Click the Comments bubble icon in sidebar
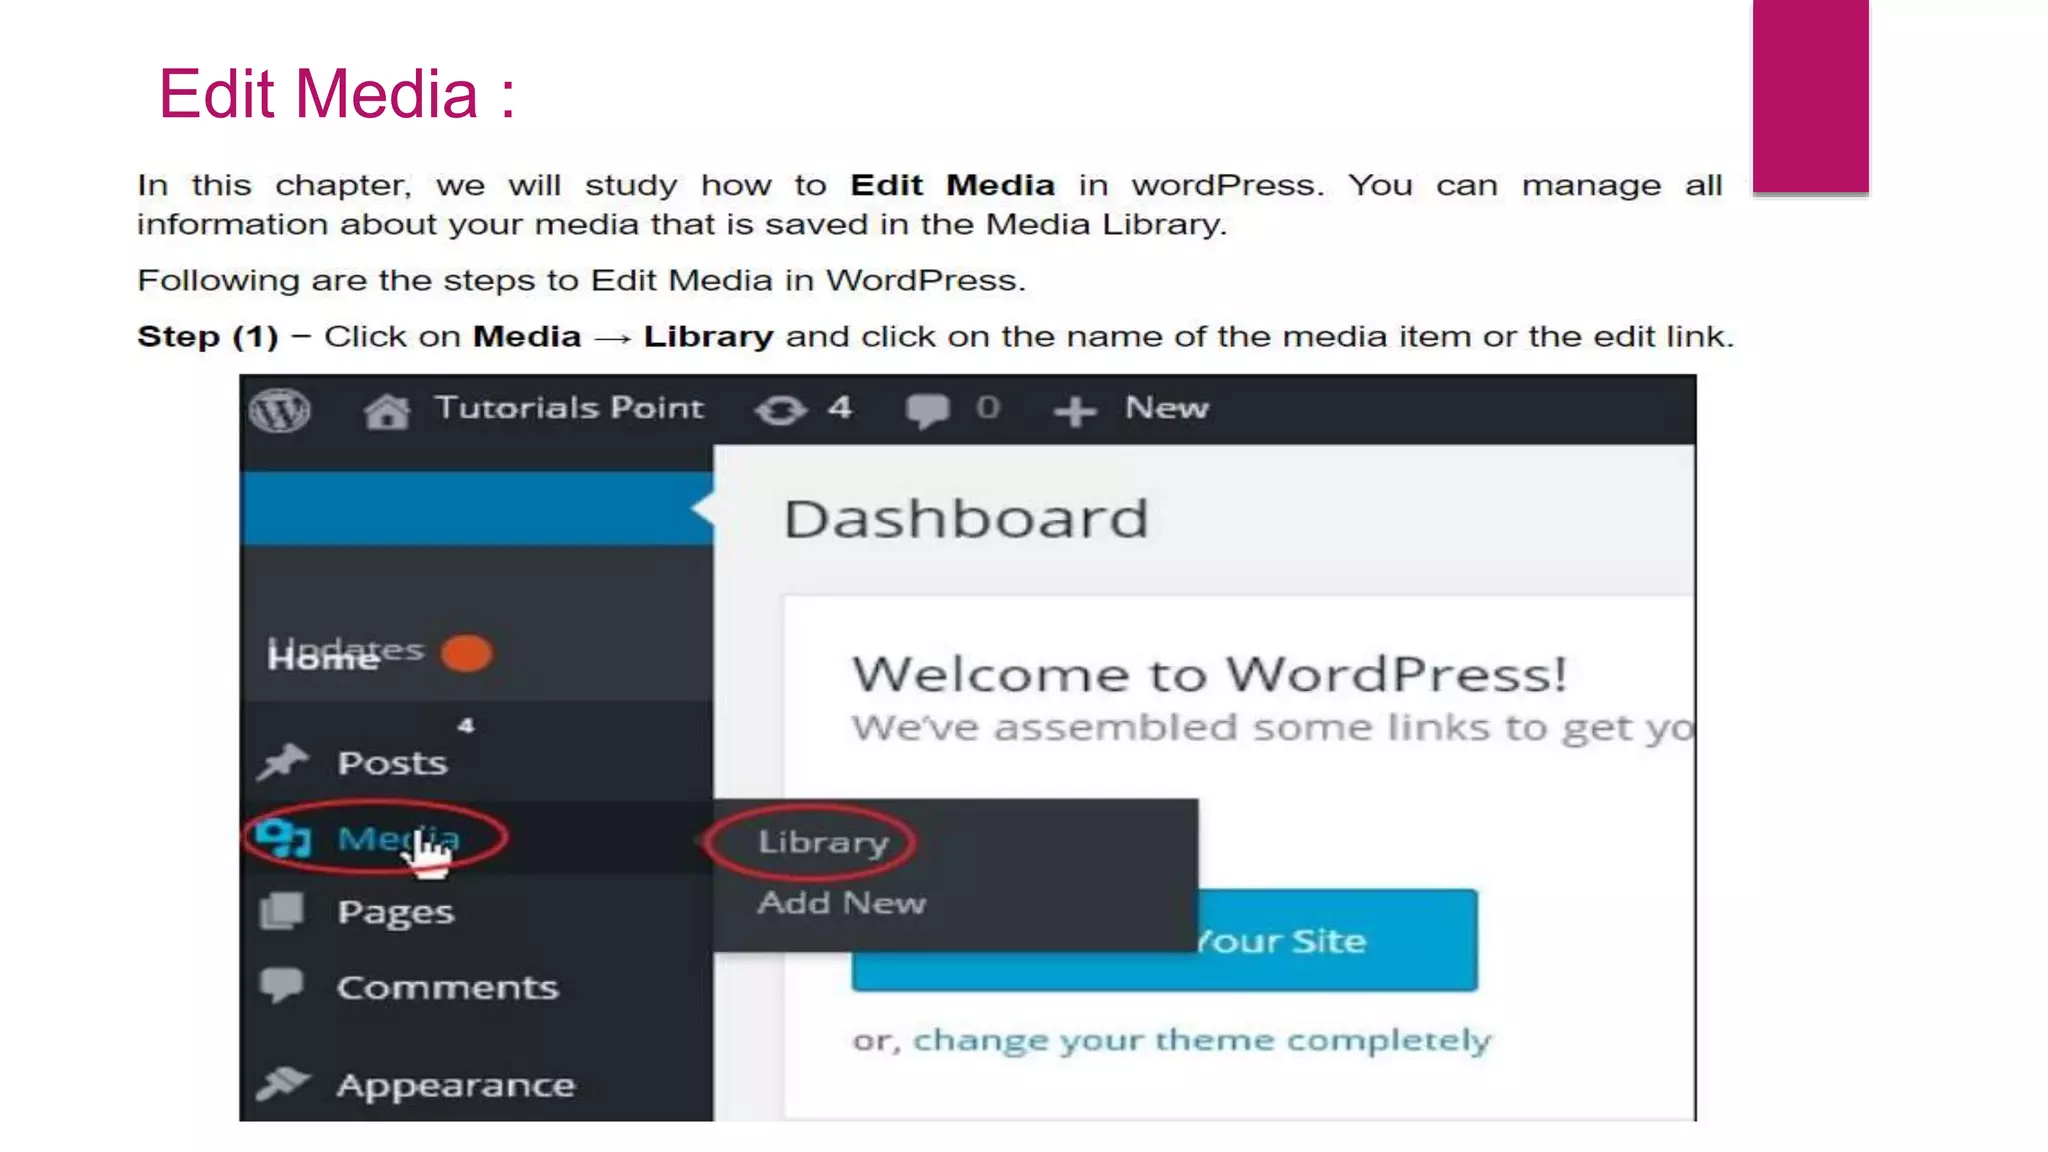The image size is (2048, 1152). pos(282,985)
